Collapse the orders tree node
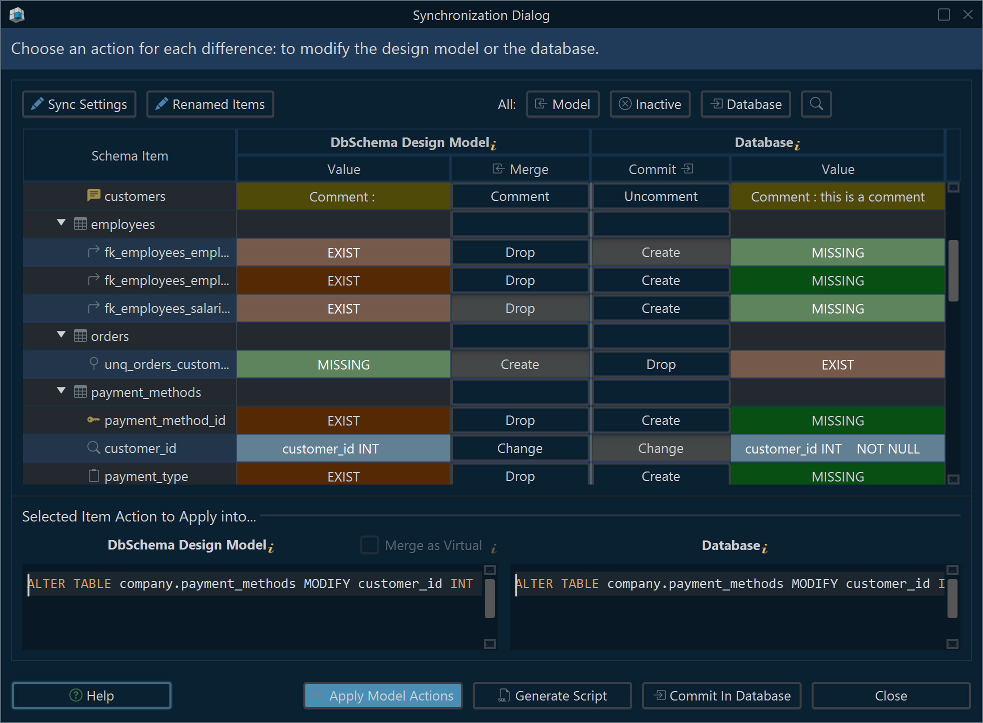This screenshot has width=983, height=723. 61,334
